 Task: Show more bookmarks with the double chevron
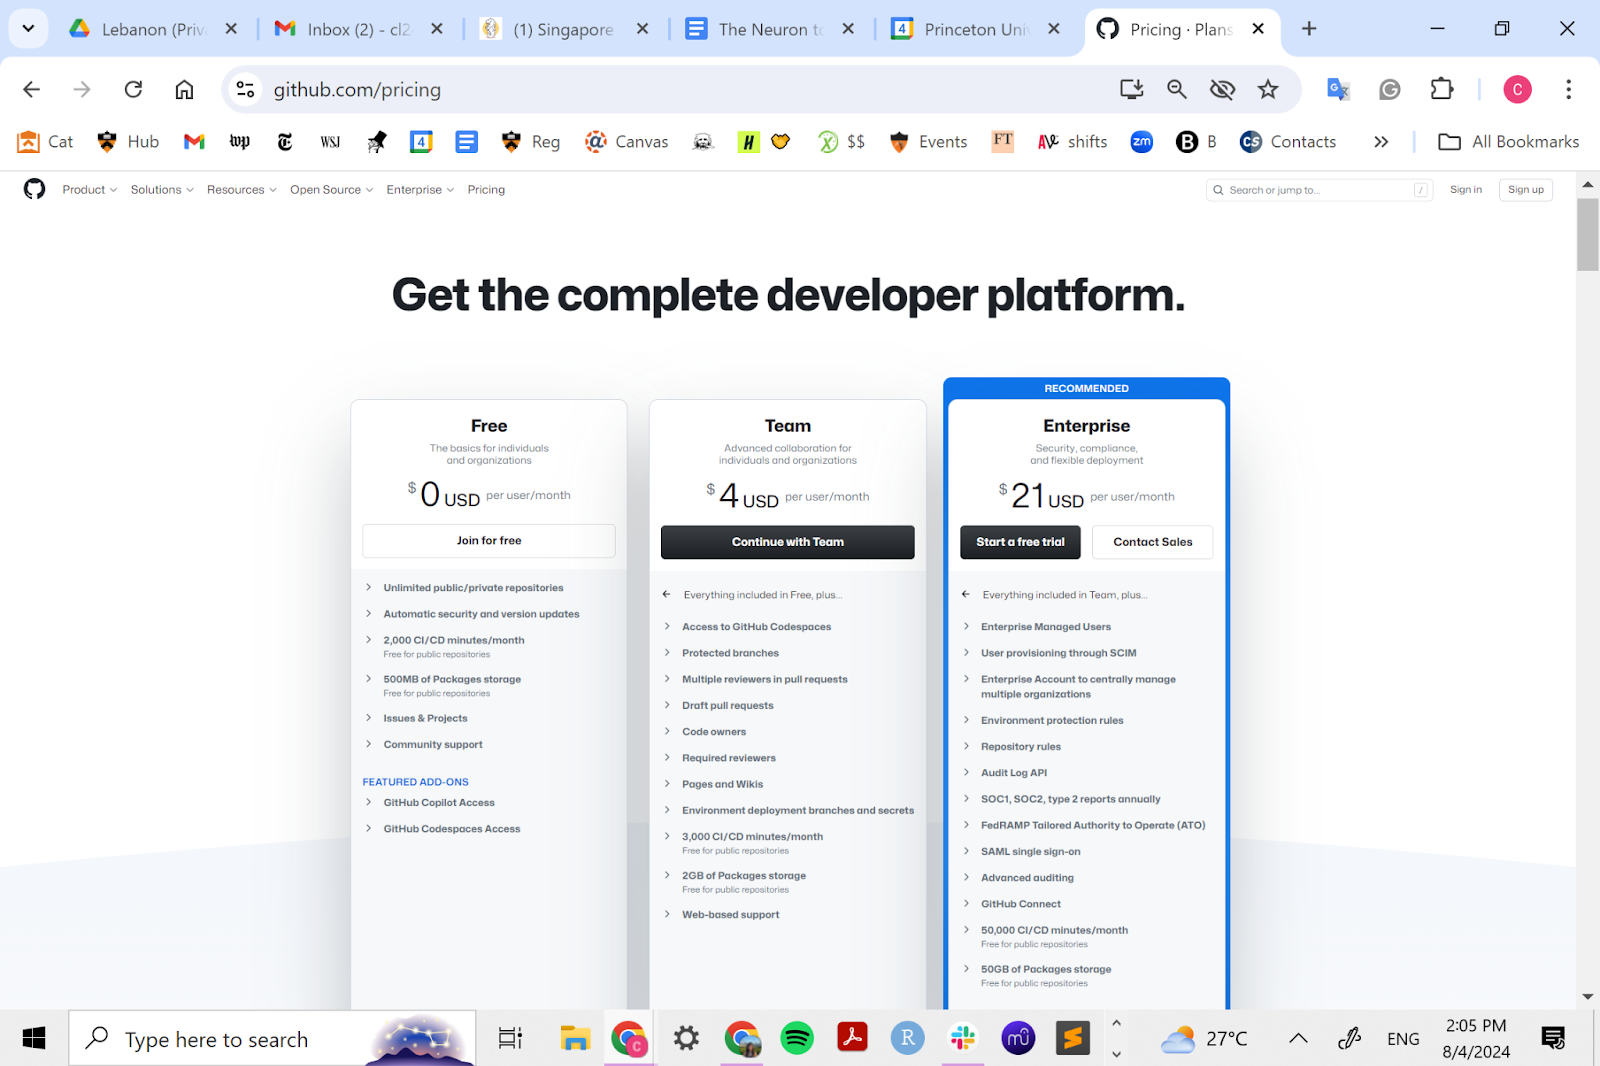[1381, 142]
